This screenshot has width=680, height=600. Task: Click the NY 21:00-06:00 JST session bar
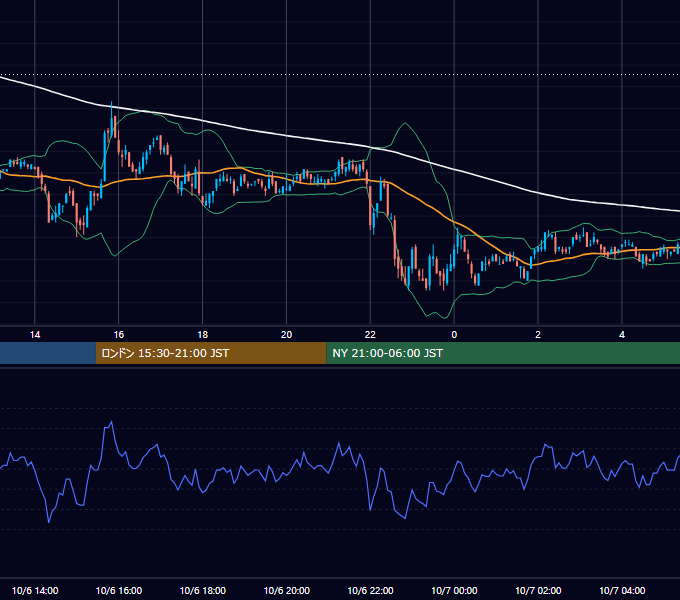coord(503,353)
